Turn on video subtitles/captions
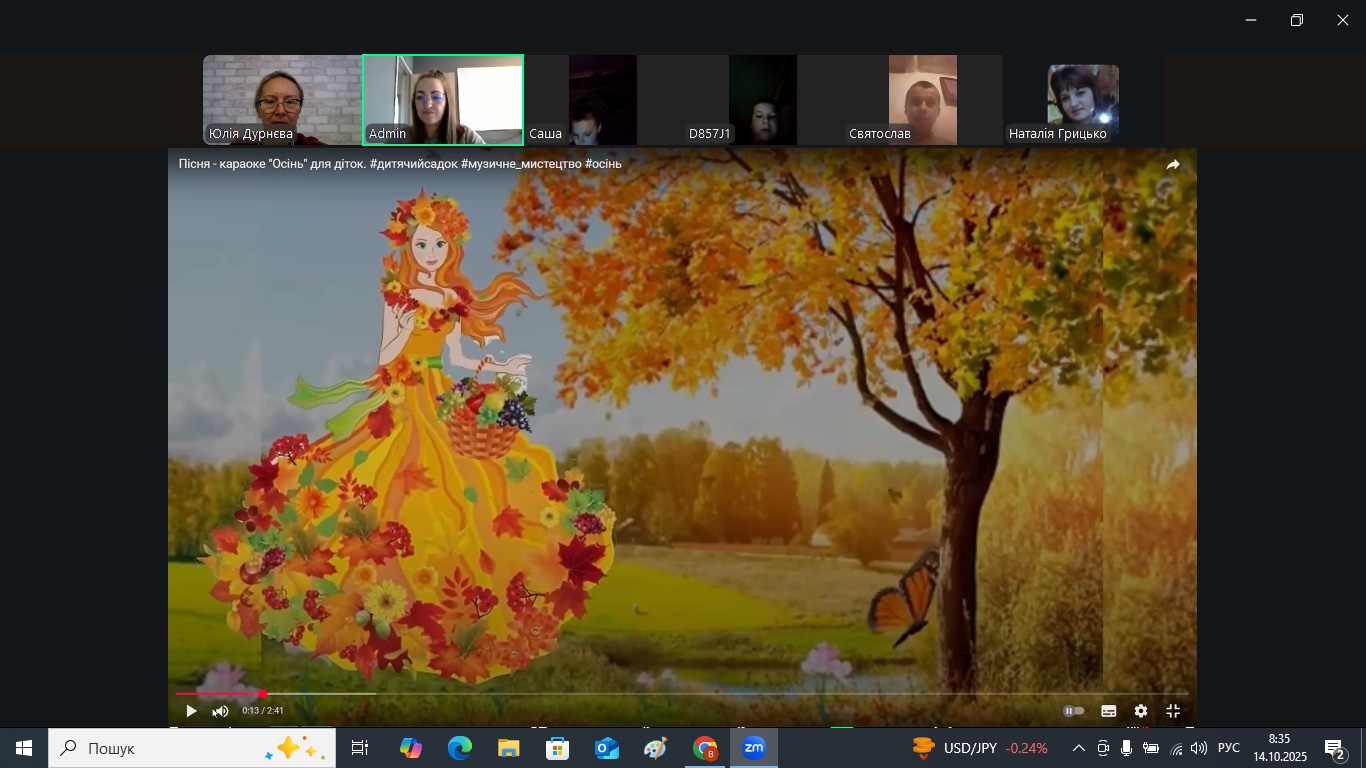This screenshot has height=768, width=1366. coord(1108,711)
